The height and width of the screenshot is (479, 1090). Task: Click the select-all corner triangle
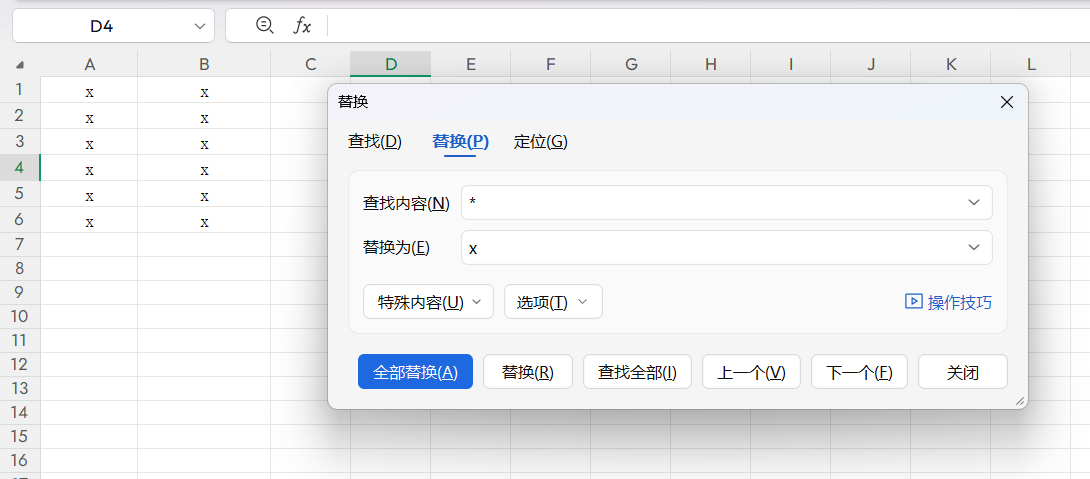click(x=20, y=65)
